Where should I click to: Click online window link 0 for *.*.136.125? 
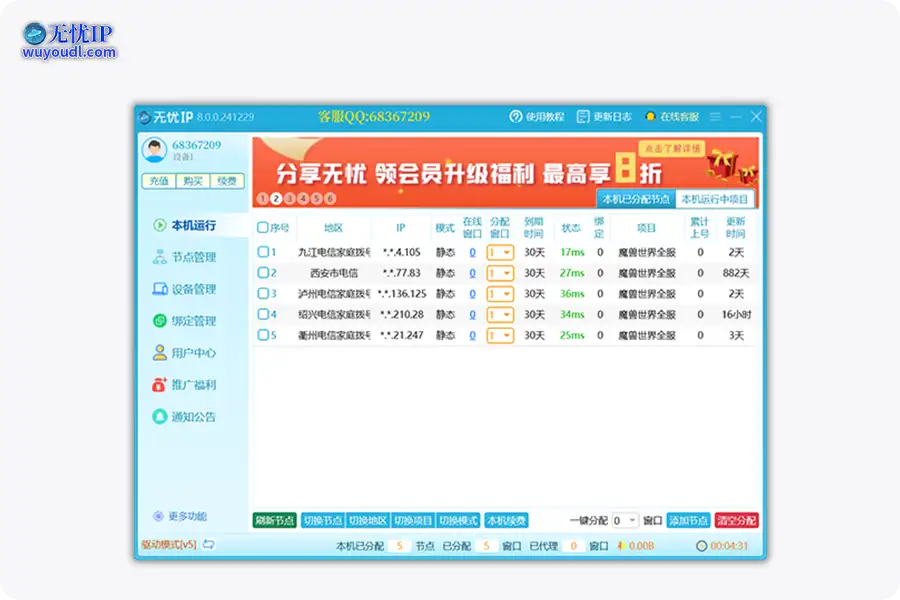pyautogui.click(x=472, y=294)
